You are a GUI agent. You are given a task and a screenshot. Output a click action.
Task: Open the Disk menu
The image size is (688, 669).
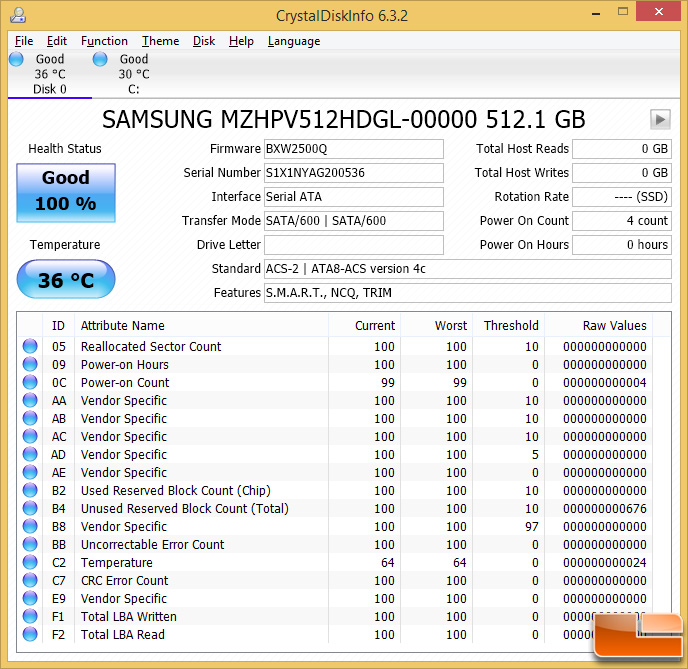[204, 41]
